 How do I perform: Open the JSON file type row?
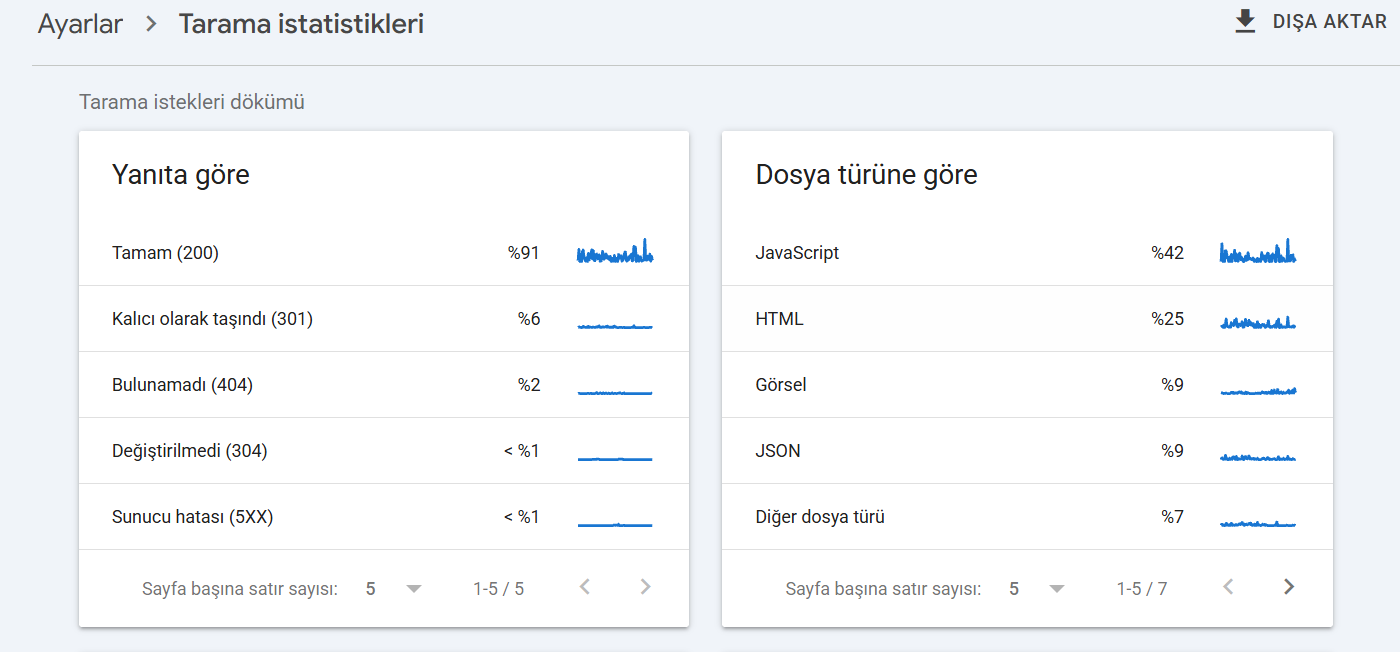coord(1027,451)
